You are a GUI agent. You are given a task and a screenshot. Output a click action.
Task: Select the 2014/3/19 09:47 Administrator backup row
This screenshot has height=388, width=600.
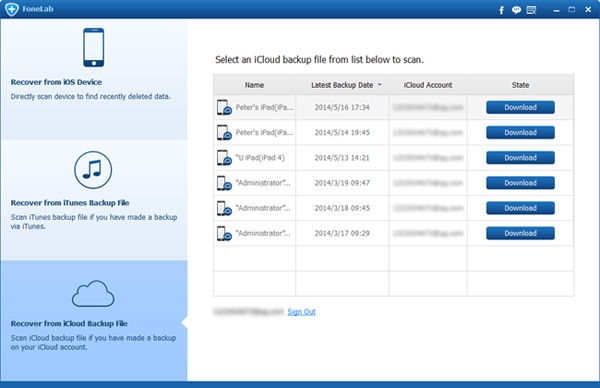(x=393, y=183)
